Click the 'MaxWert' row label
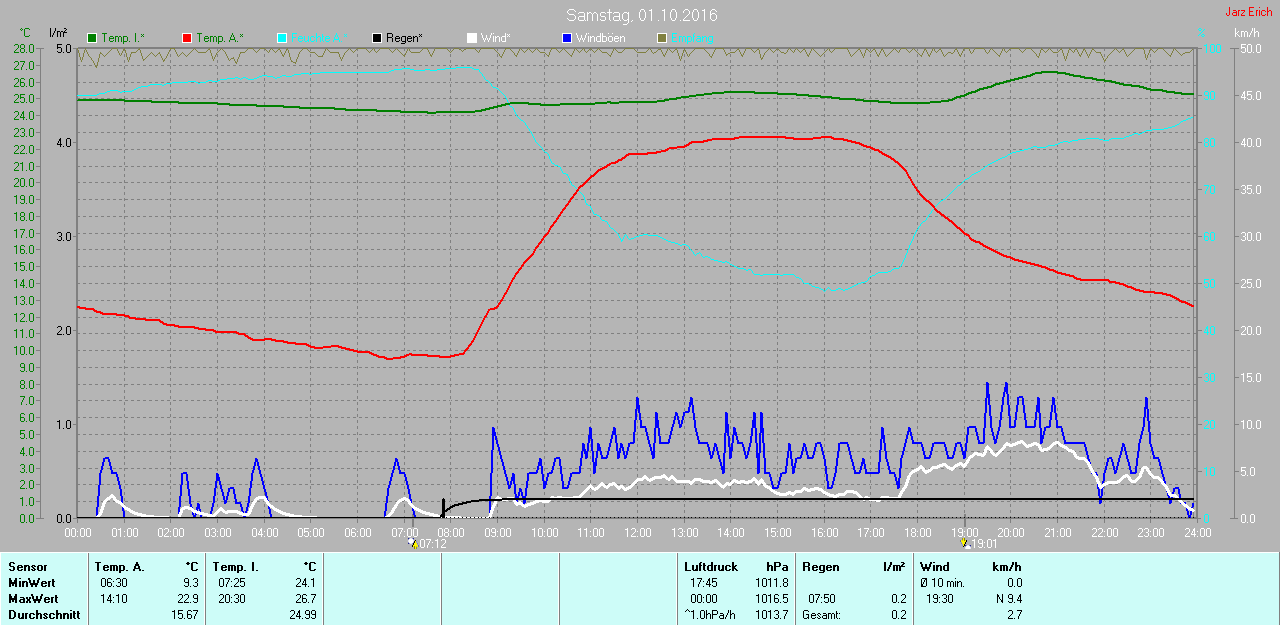Viewport: 1280px width, 625px height. tap(32, 599)
